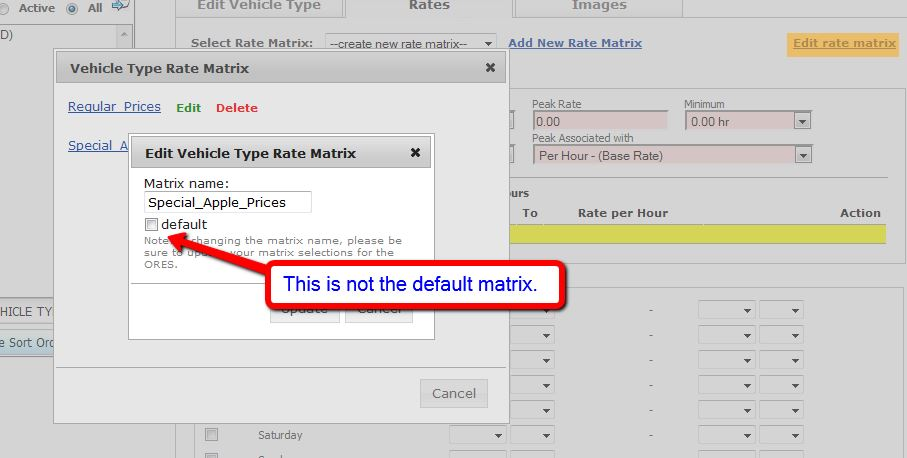Open the Images tab
The width and height of the screenshot is (907, 458).
[x=598, y=6]
